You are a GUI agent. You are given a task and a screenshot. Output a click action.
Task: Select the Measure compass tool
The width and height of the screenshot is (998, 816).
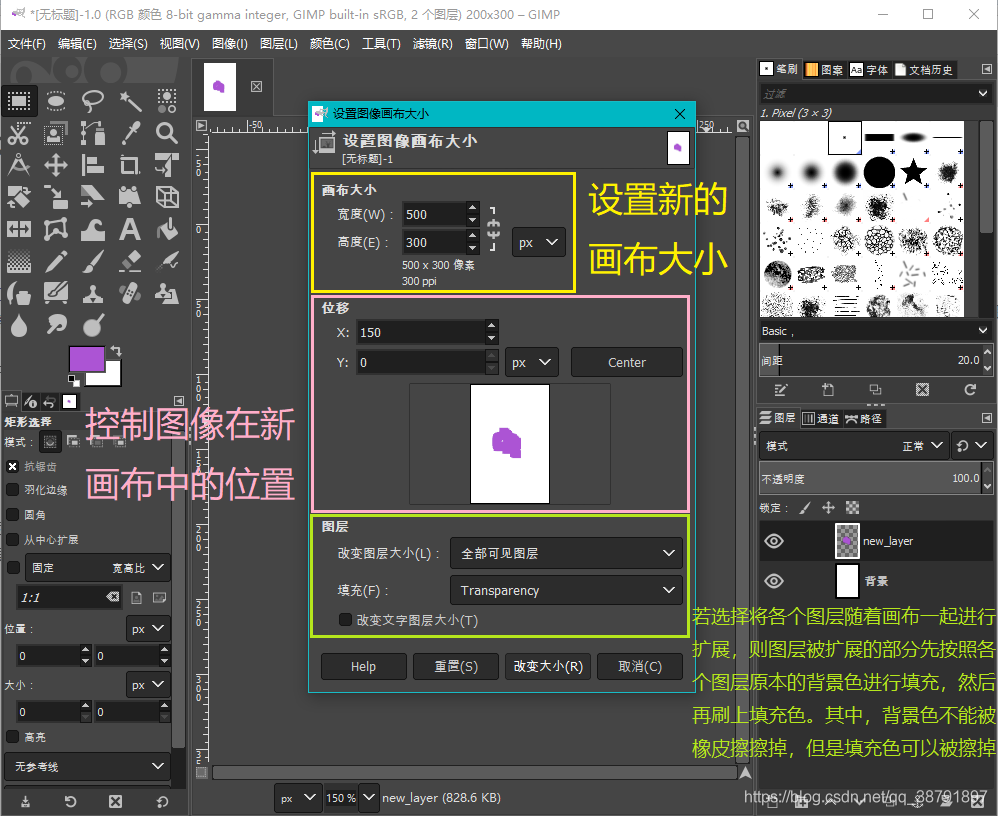coord(18,165)
